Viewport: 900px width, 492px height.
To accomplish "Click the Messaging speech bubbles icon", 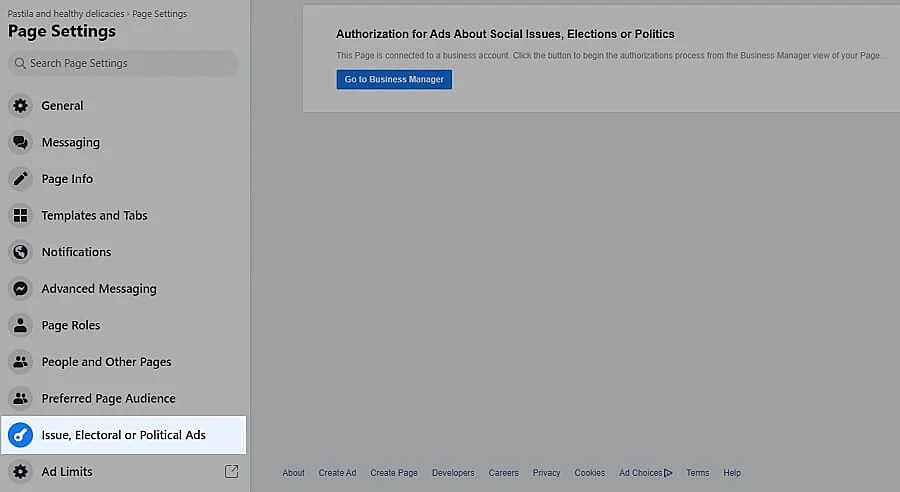I will (20, 143).
